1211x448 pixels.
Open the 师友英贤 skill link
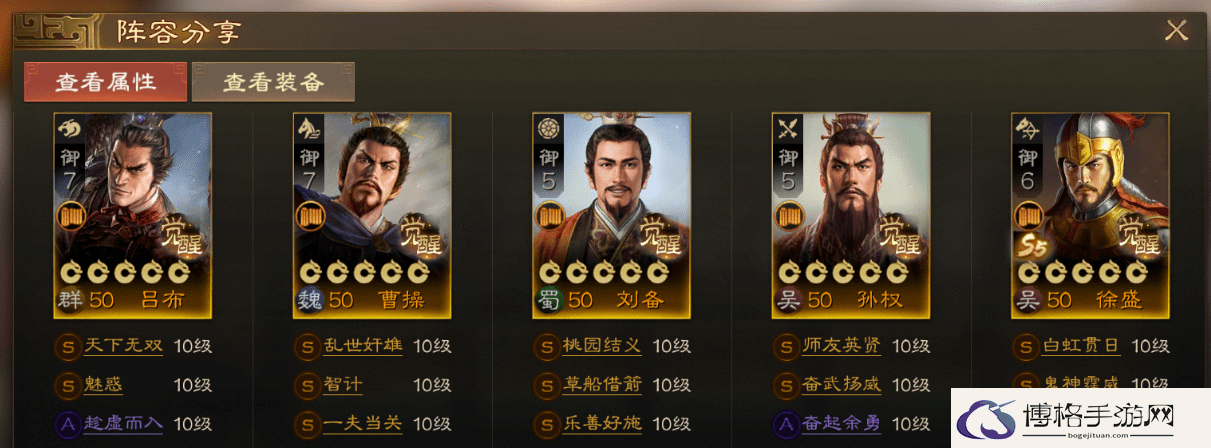pos(843,346)
